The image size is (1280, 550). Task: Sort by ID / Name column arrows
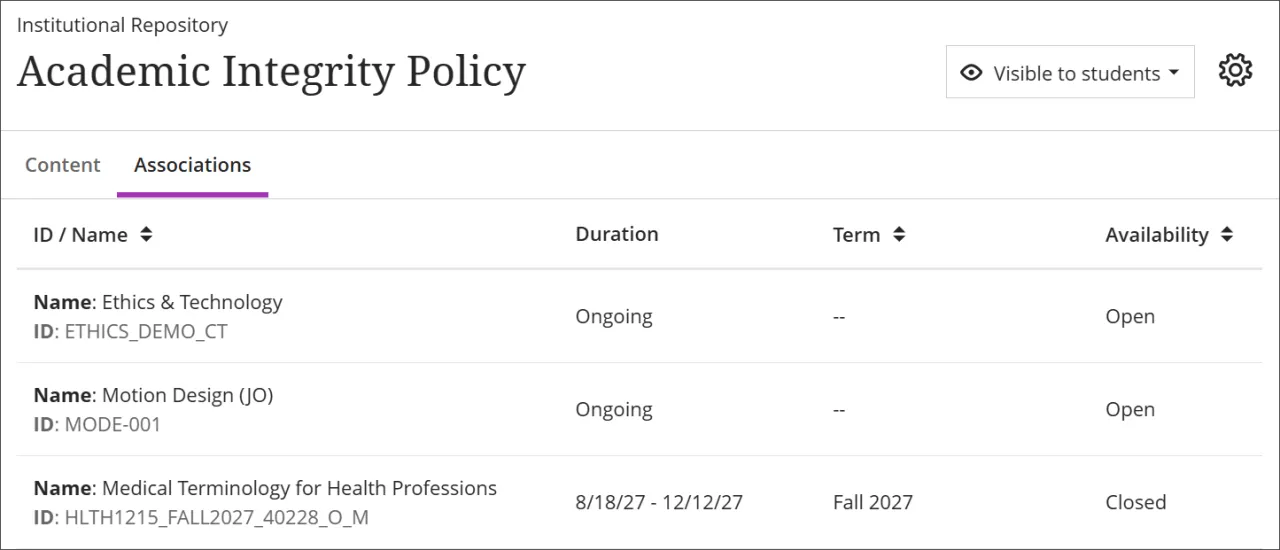146,235
